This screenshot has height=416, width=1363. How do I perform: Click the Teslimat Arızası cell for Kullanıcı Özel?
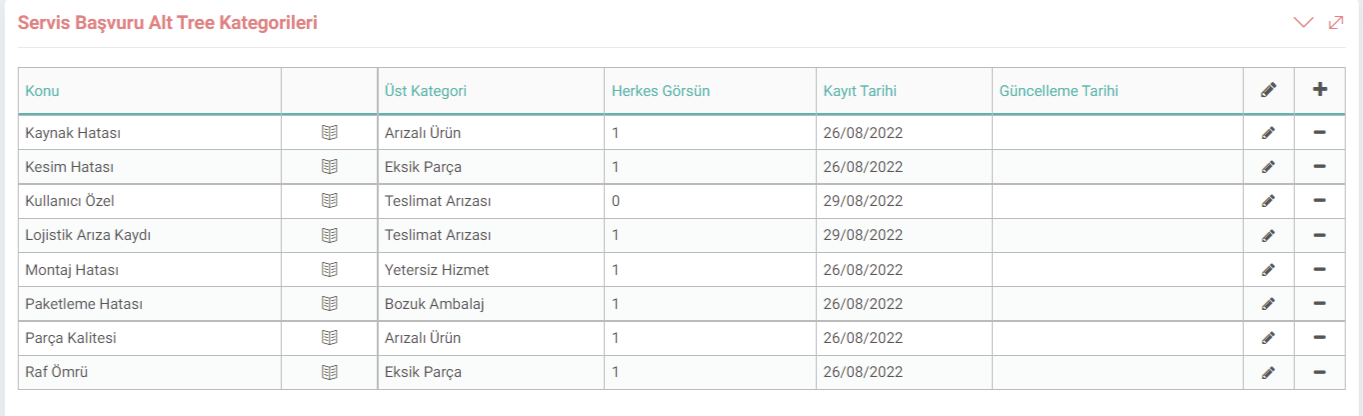(438, 201)
